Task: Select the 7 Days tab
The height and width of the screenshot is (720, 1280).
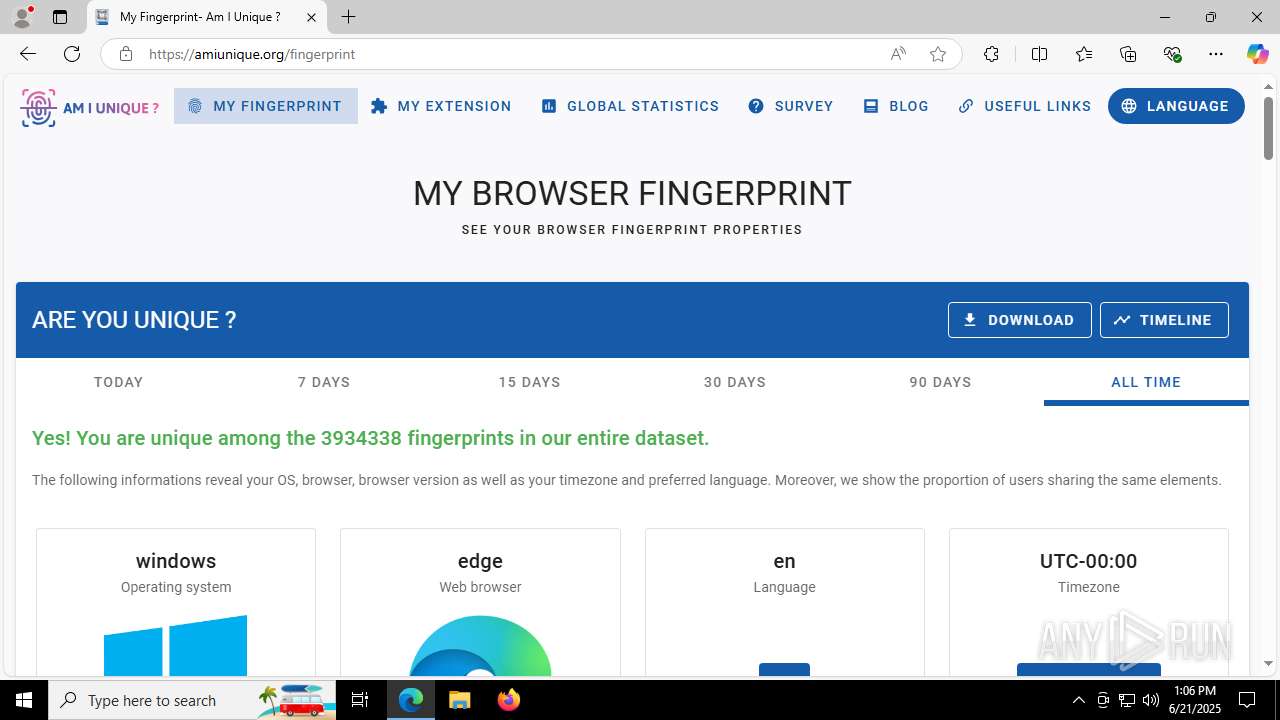Action: [x=324, y=382]
